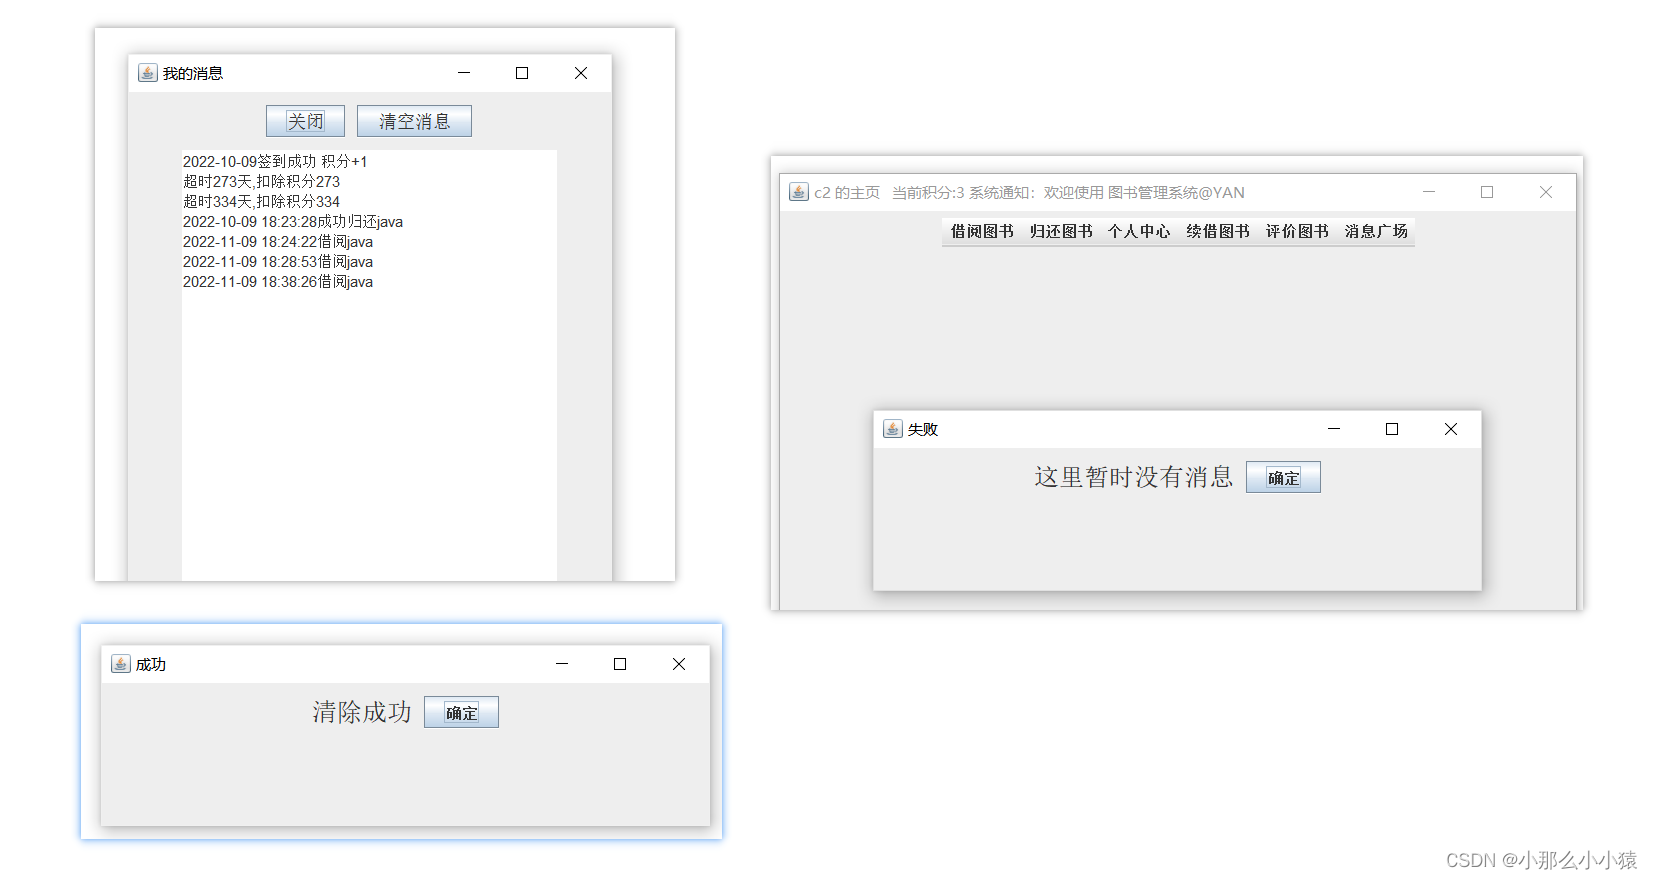Click 确定 in the 成功 dialog
Viewport: 1653px width, 879px height.
click(461, 712)
